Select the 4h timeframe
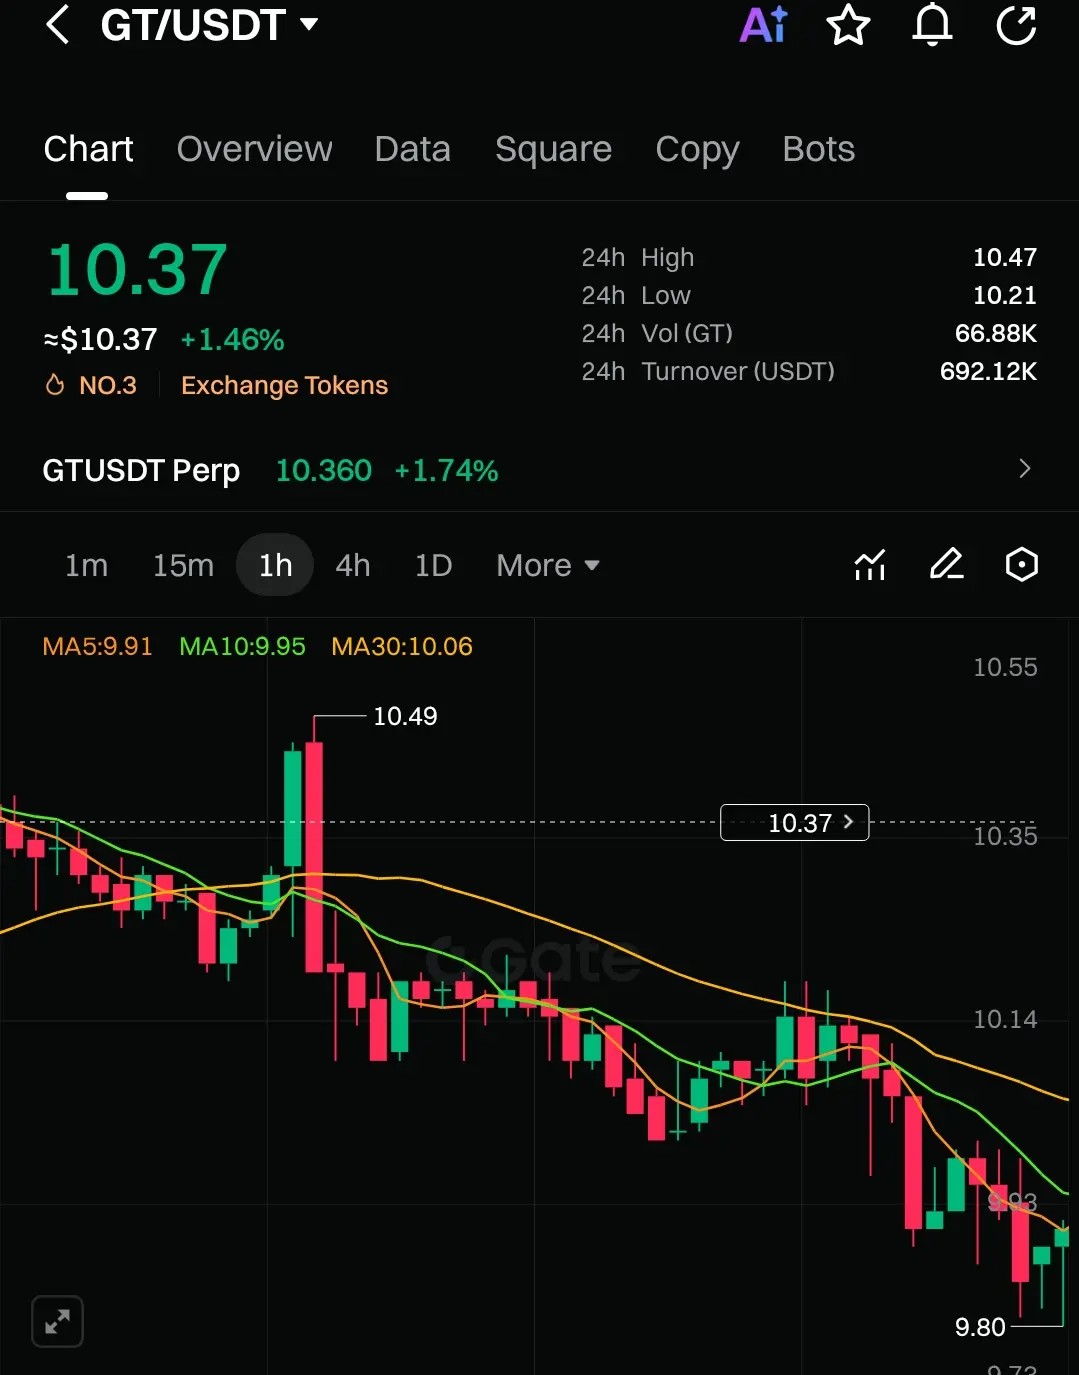 pos(352,565)
